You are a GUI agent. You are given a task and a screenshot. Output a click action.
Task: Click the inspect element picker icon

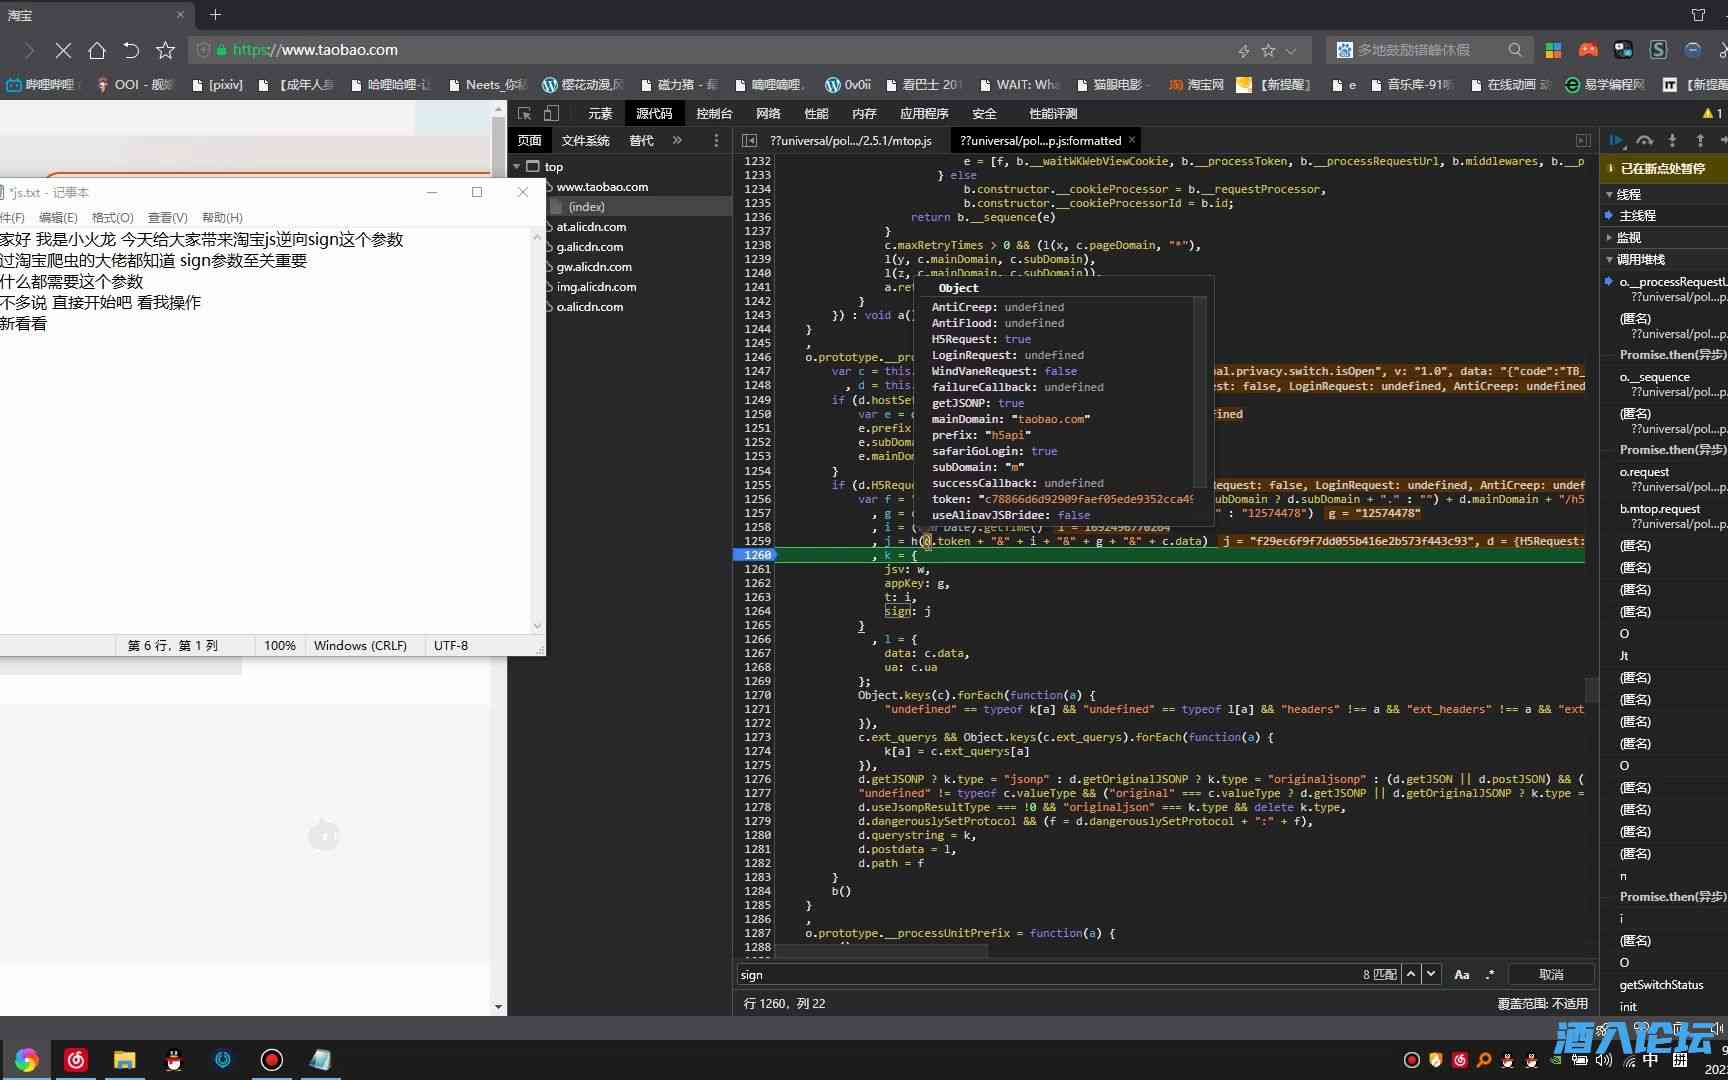[x=524, y=114]
